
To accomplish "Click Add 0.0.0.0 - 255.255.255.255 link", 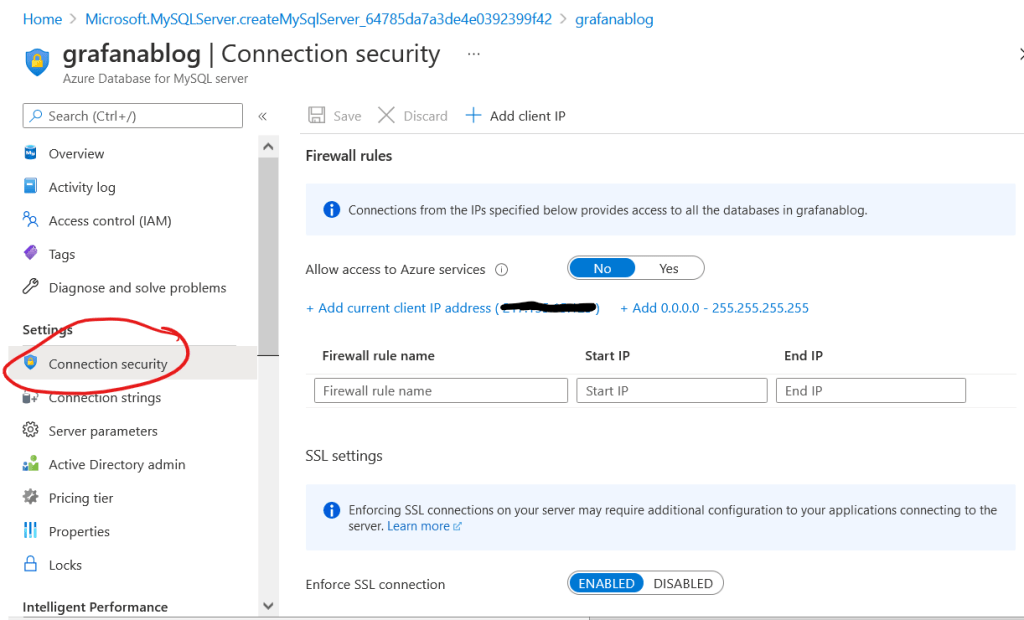I will 714,308.
